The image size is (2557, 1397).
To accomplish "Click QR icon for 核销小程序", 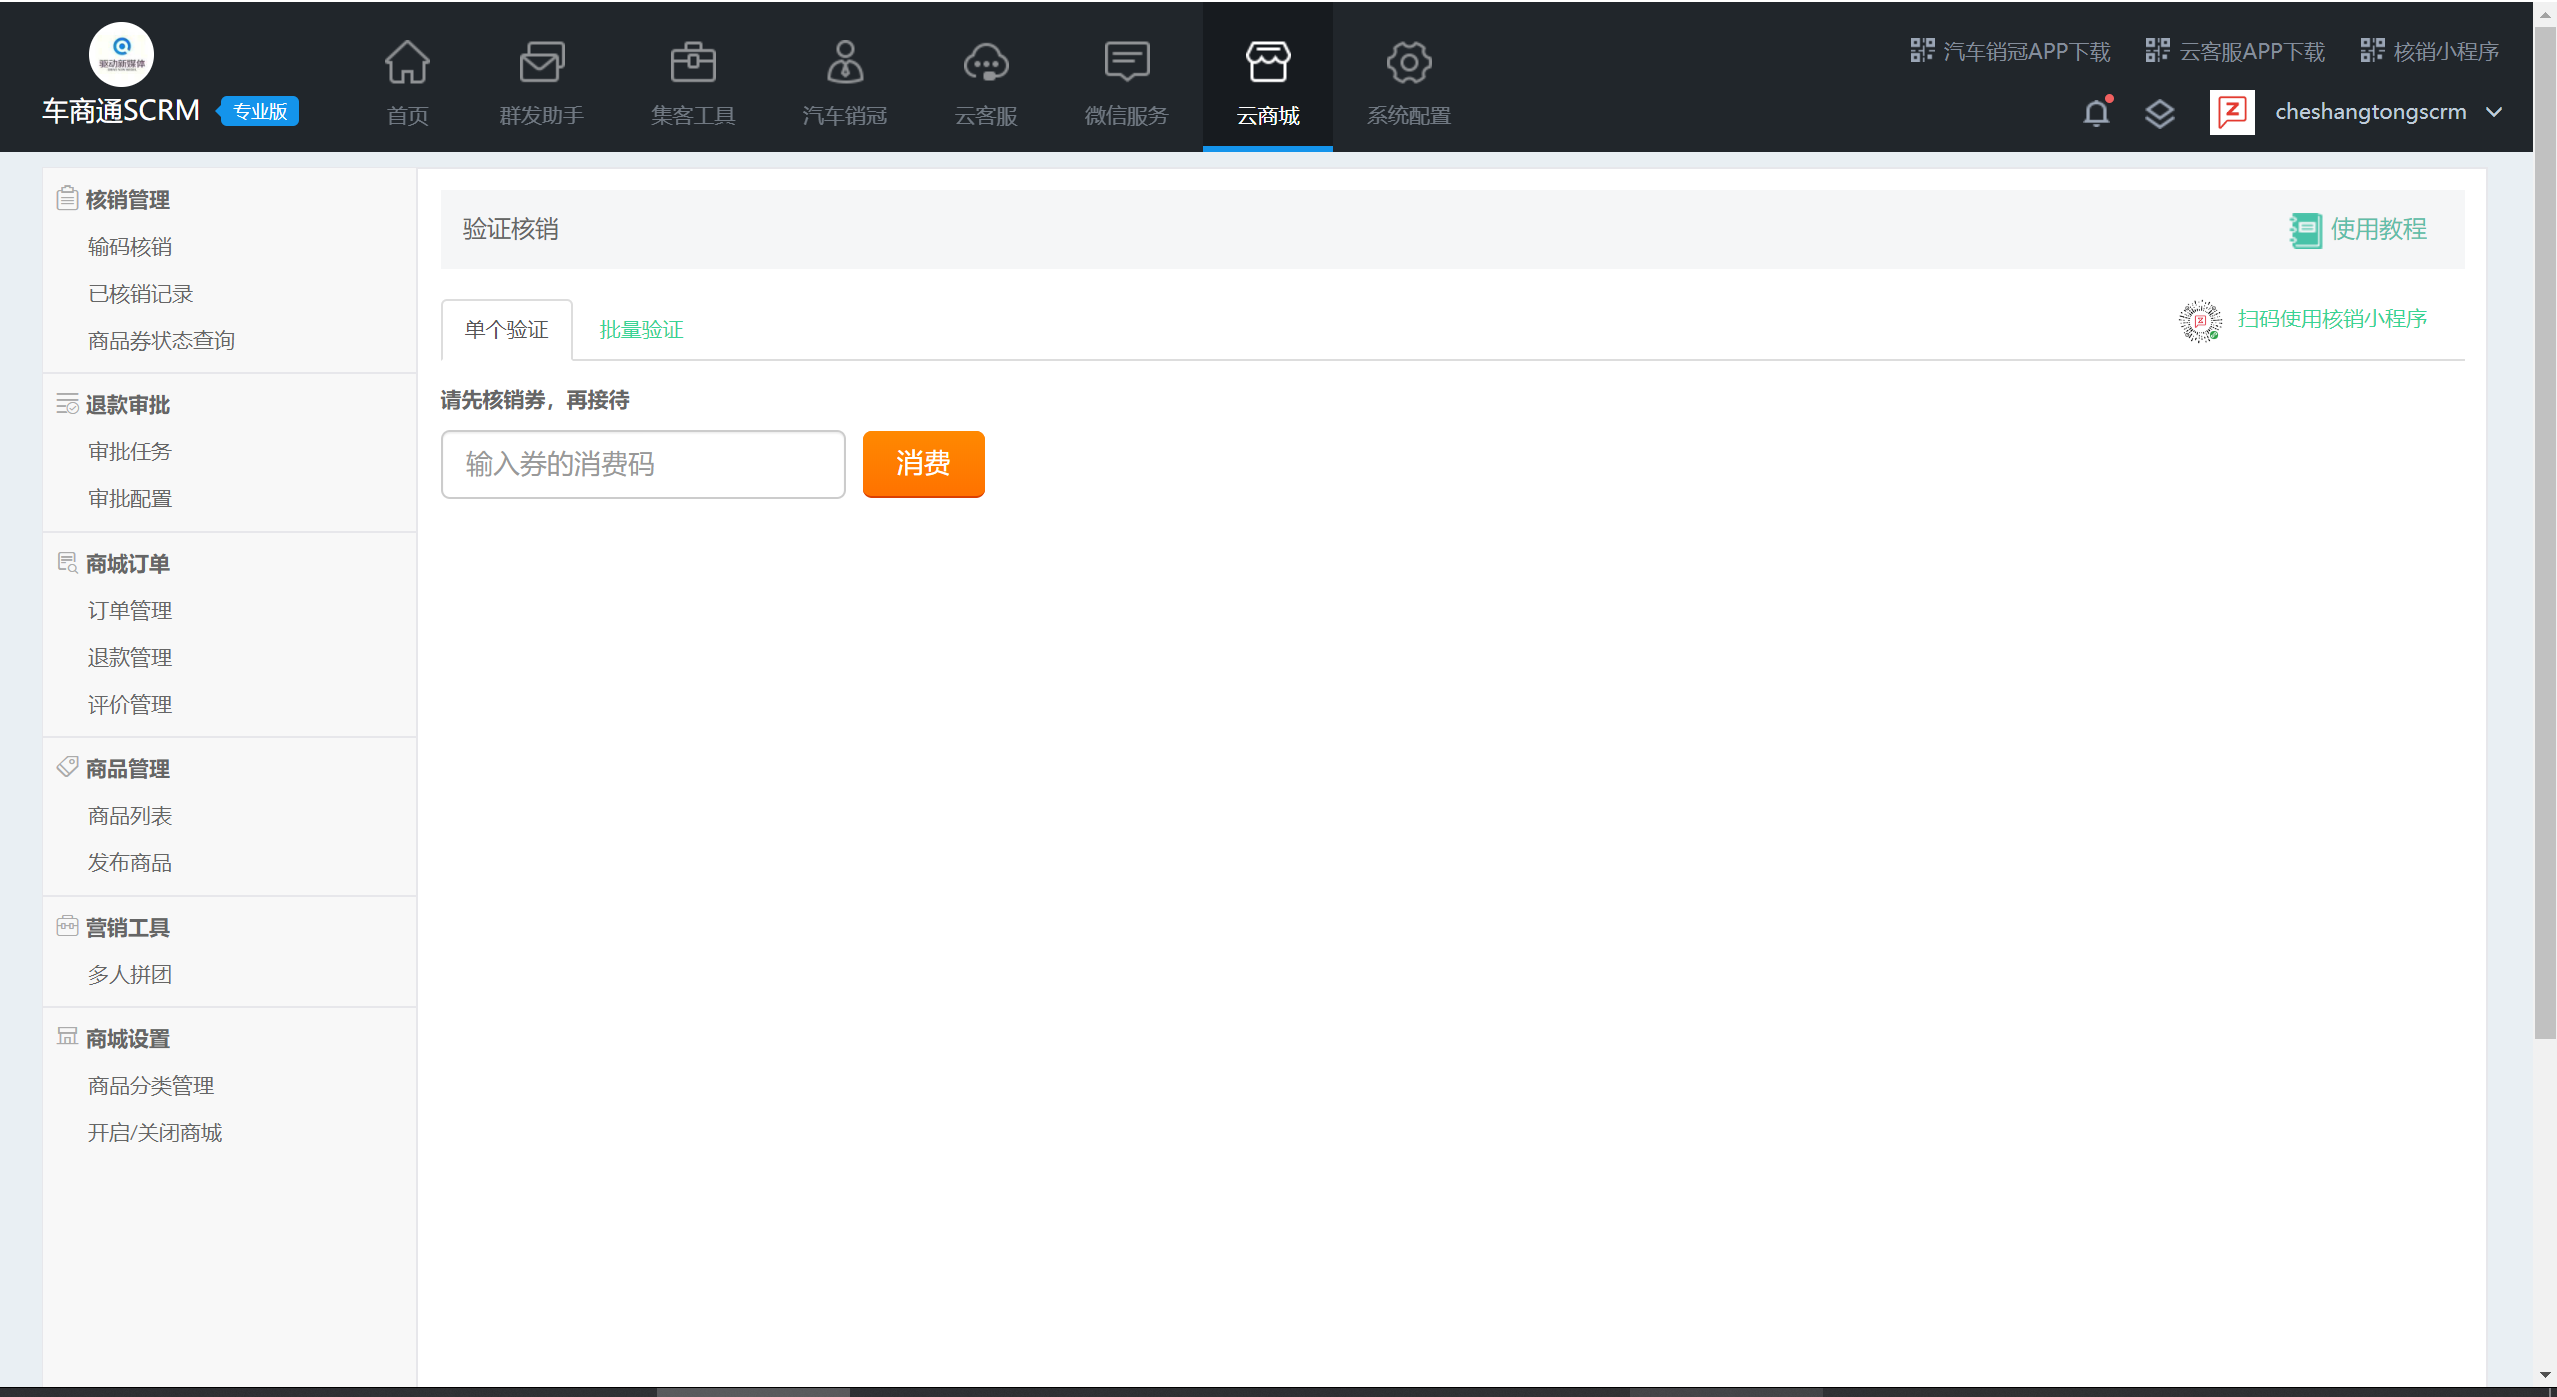I will (x=2372, y=50).
